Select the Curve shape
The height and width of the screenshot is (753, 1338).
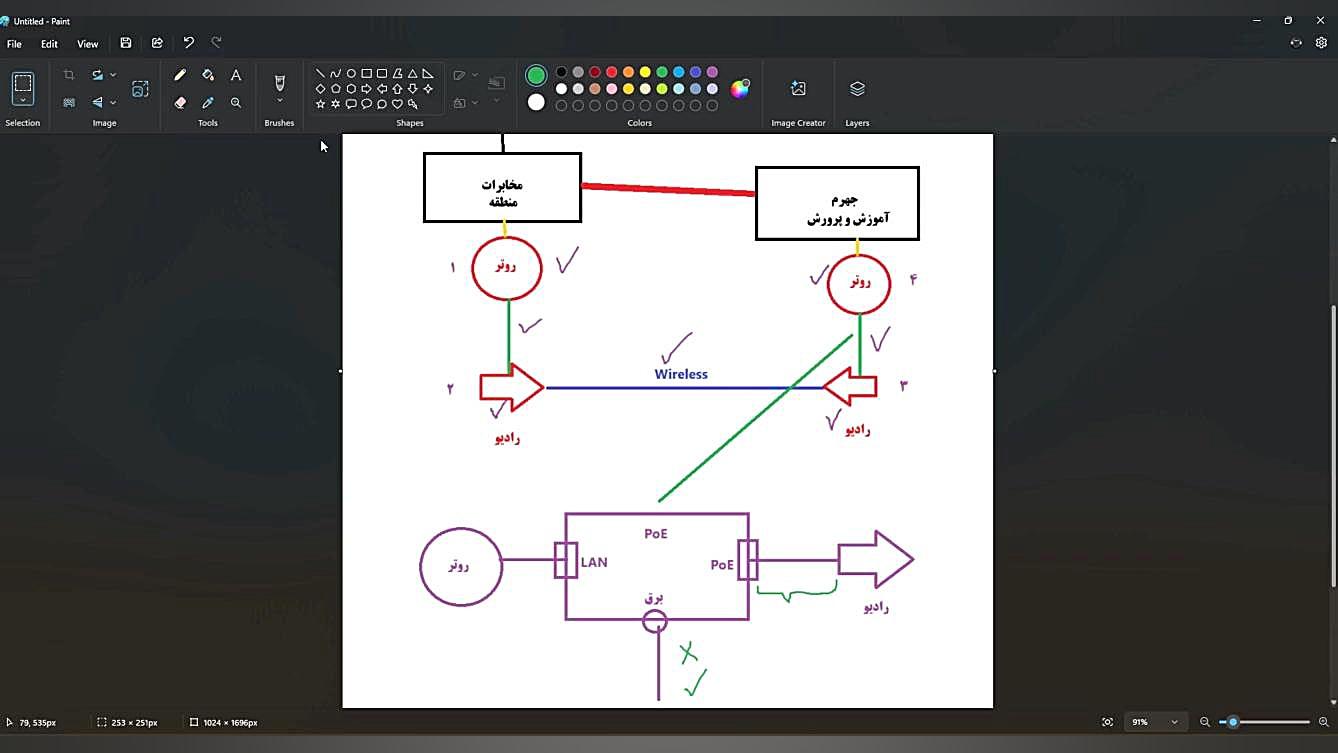click(336, 73)
